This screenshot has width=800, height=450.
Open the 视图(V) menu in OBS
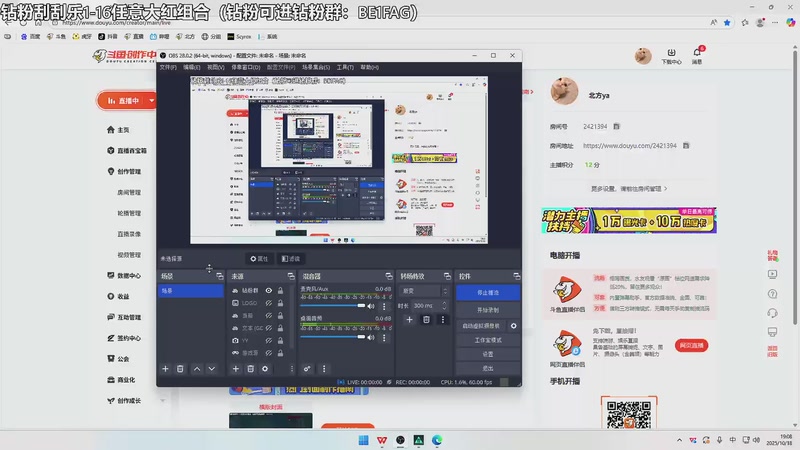[215, 67]
